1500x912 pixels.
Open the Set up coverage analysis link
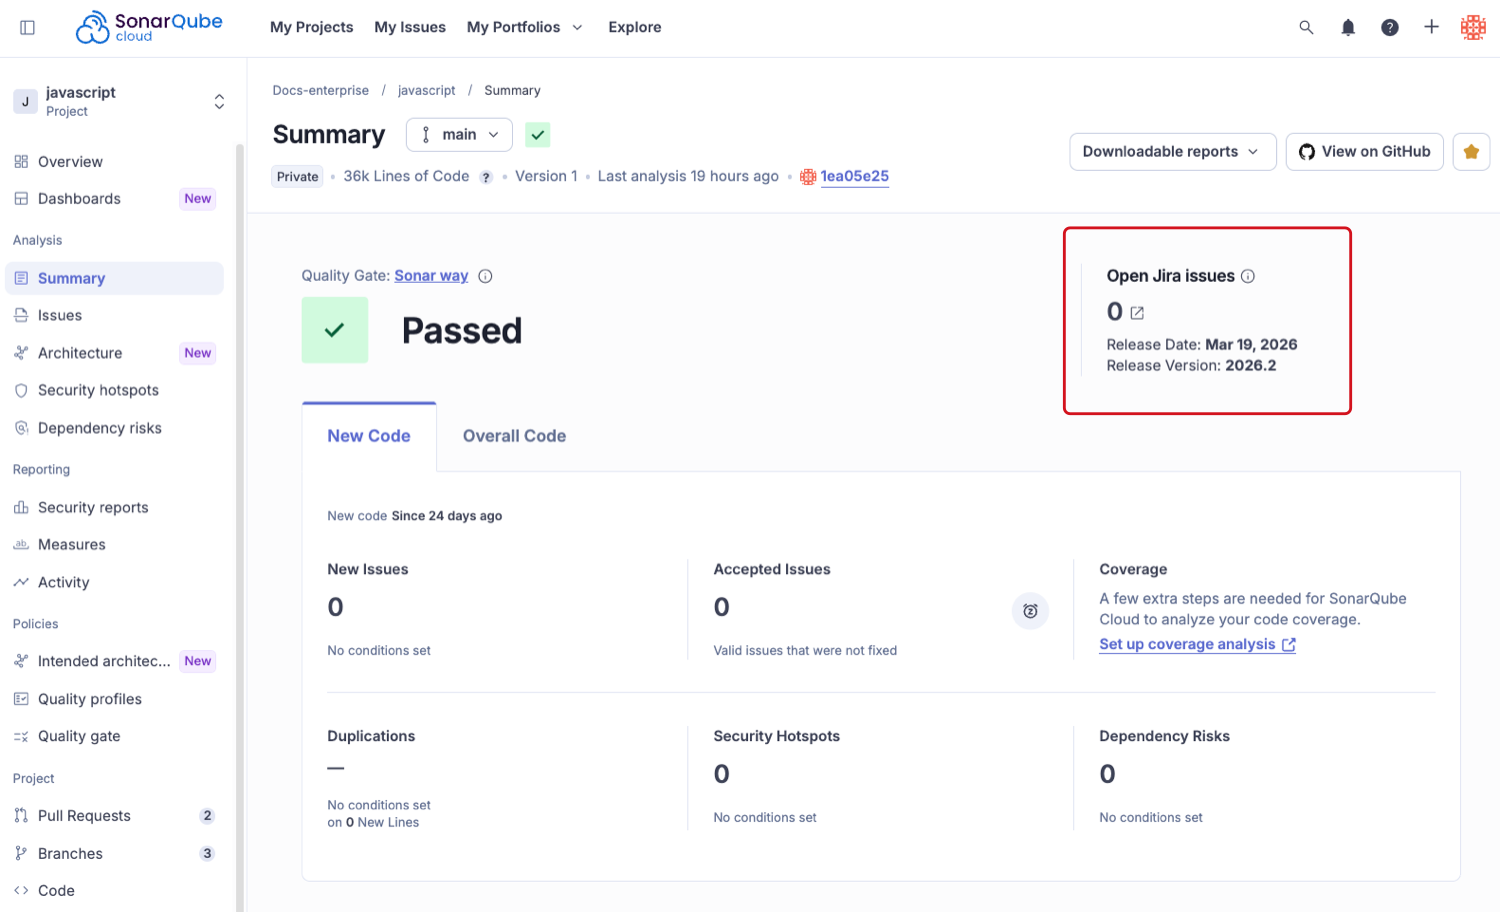(x=1188, y=644)
